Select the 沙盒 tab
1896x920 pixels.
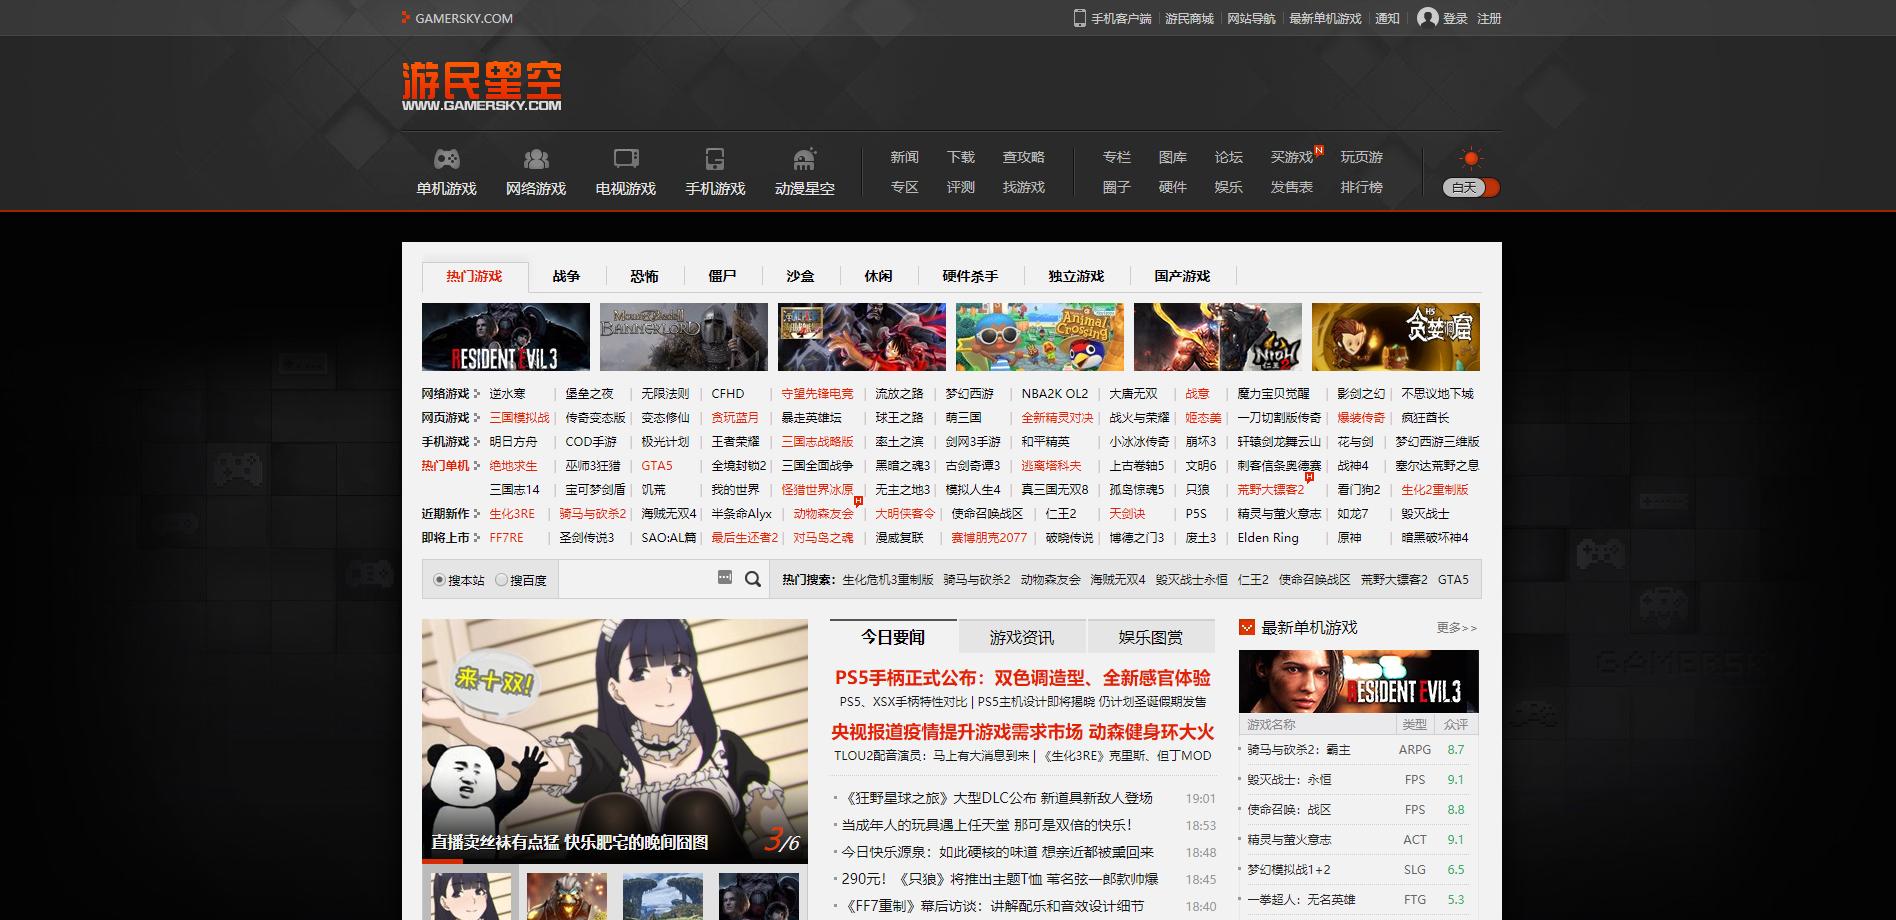[800, 276]
